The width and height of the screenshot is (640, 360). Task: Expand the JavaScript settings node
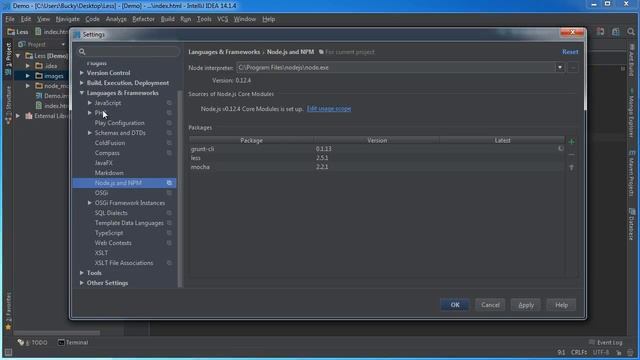[x=90, y=103]
